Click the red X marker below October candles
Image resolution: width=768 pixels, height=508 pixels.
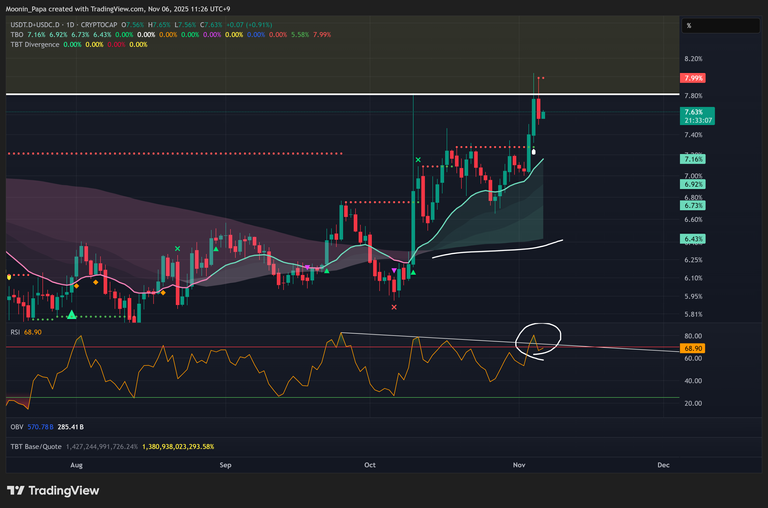[394, 307]
